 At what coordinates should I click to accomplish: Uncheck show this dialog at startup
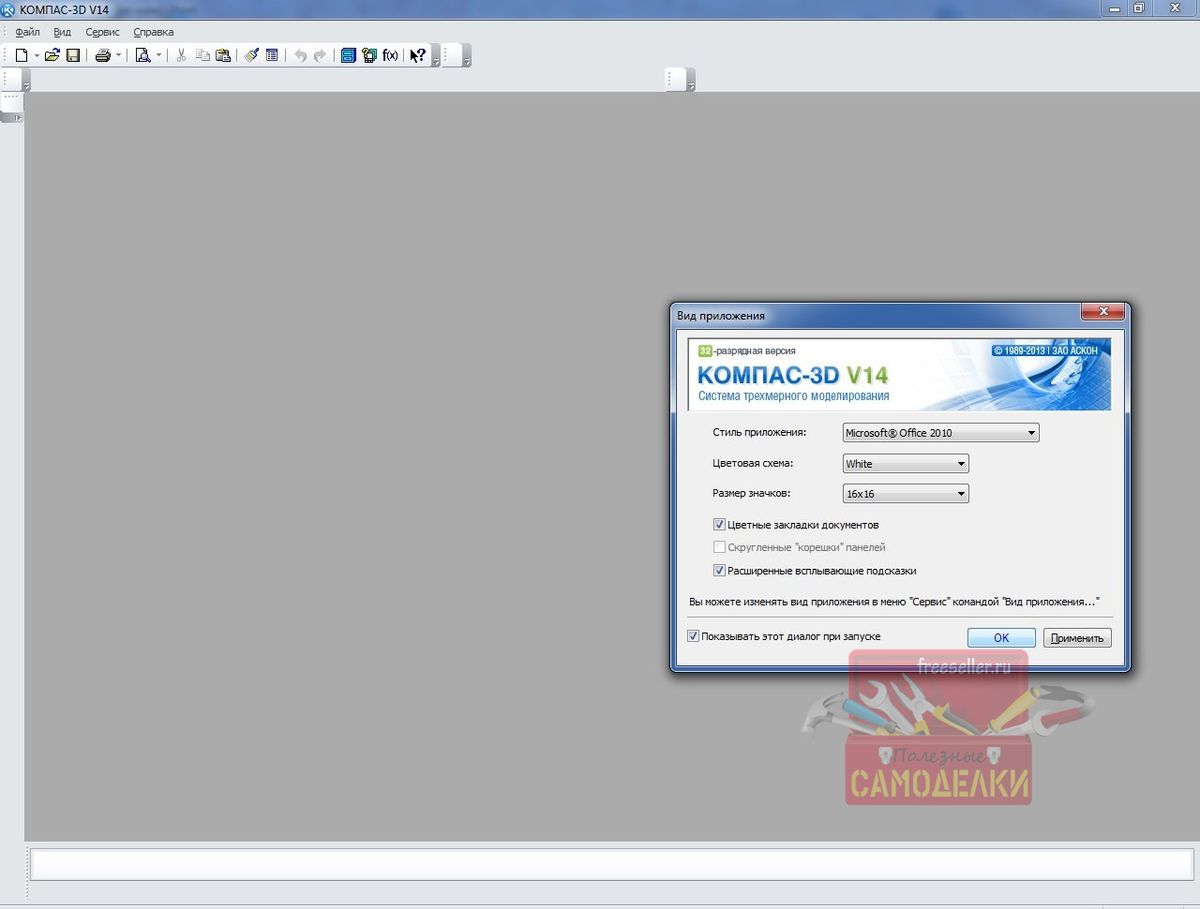[693, 636]
